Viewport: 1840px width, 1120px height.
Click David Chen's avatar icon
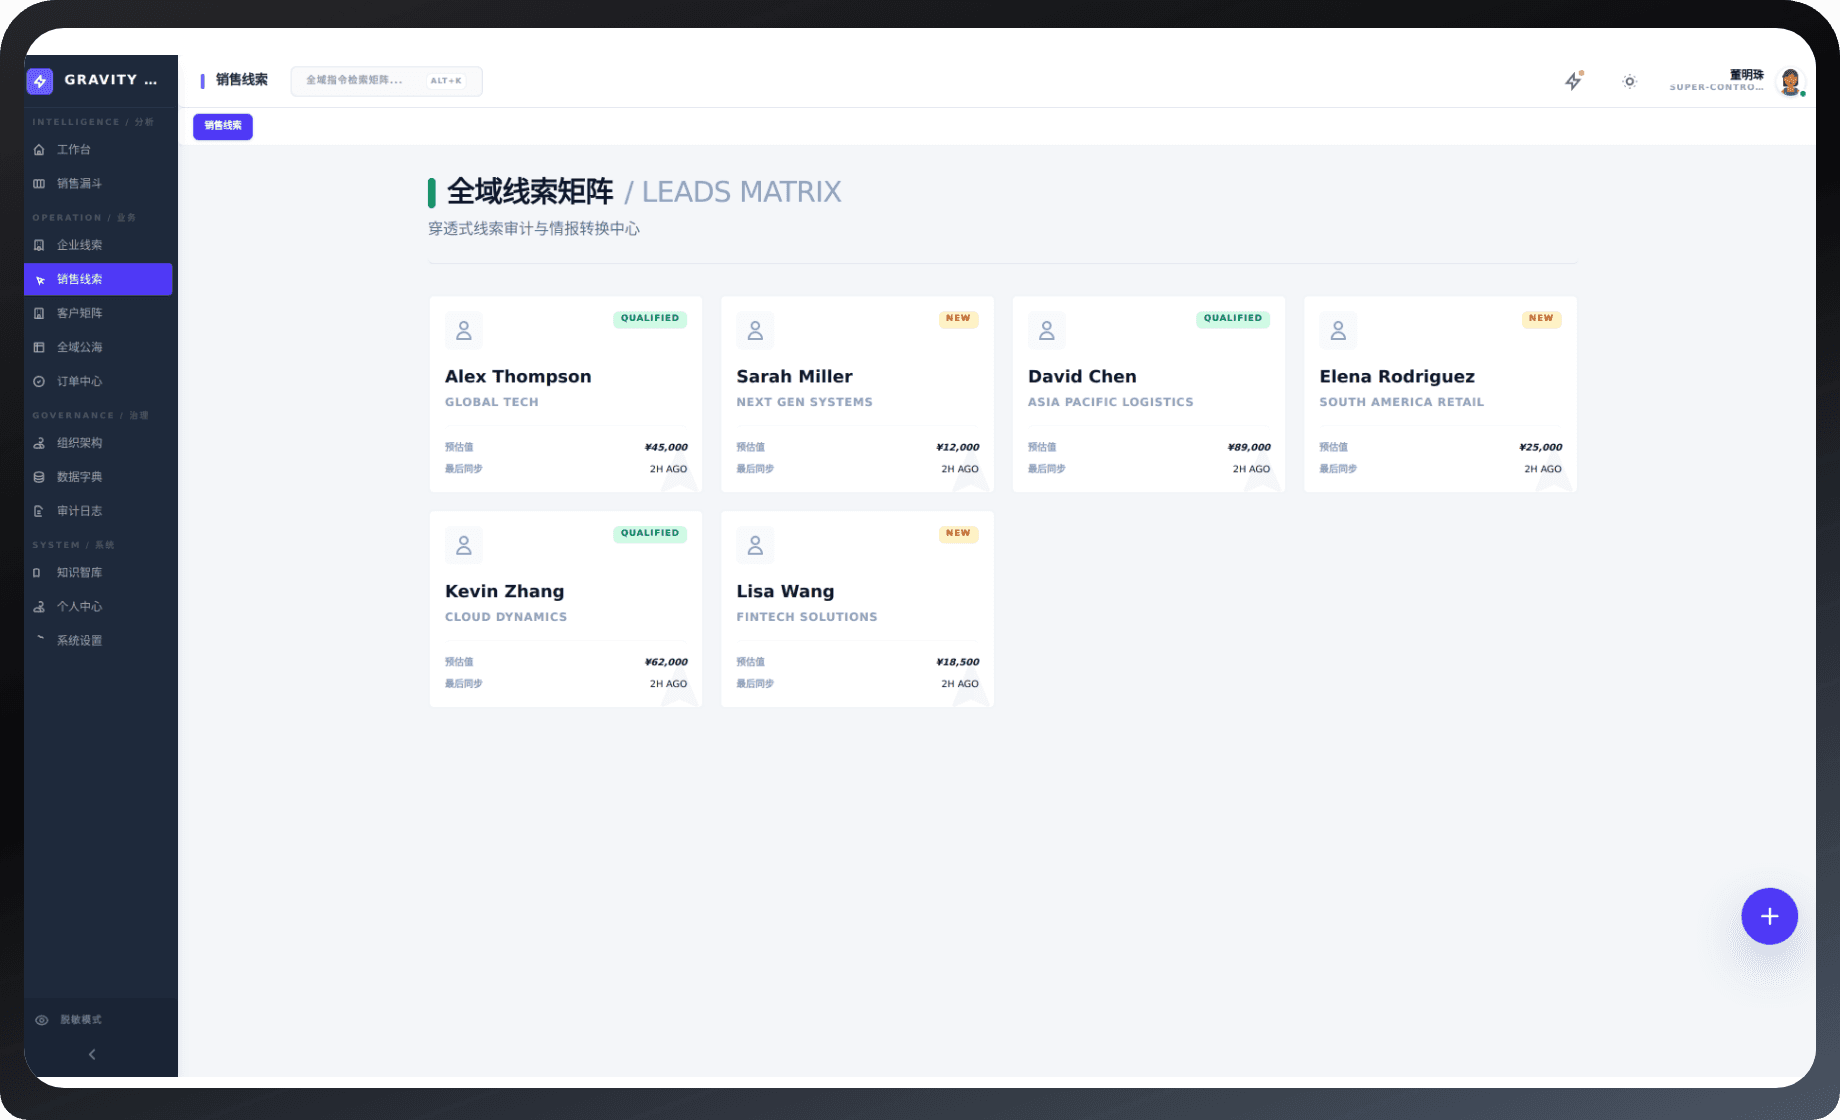coord(1047,331)
